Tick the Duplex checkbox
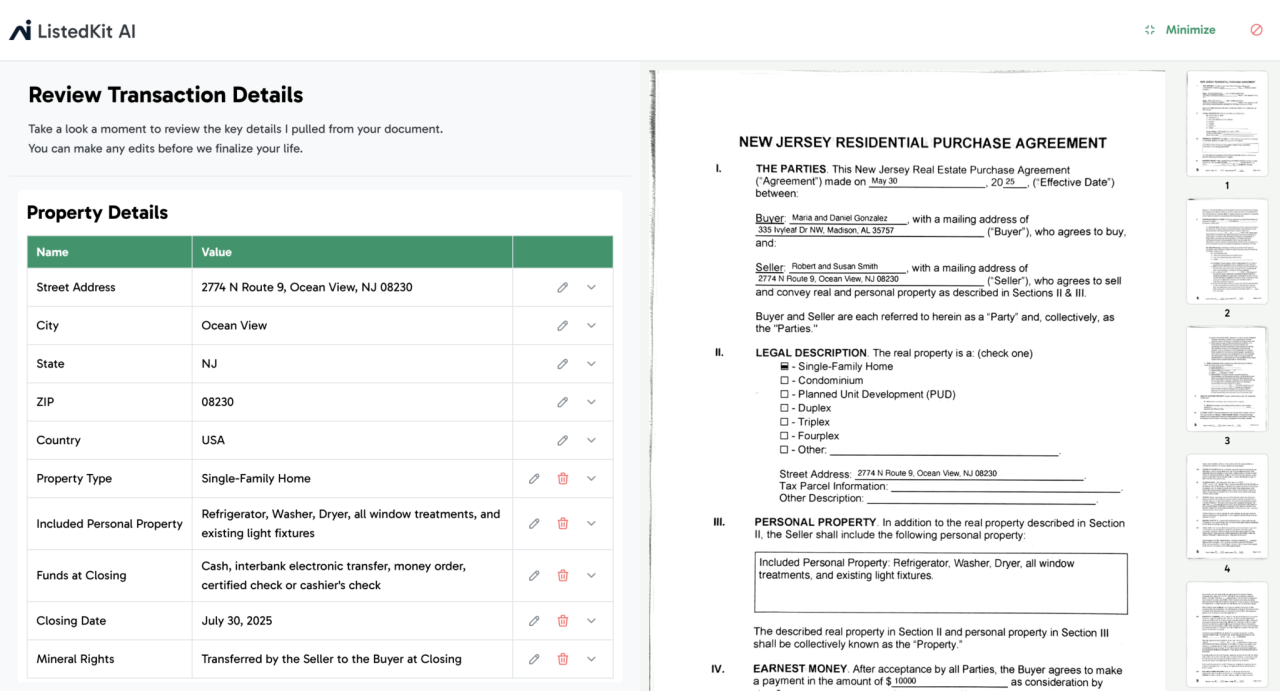Viewport: 1280px width, 691px height. [784, 409]
